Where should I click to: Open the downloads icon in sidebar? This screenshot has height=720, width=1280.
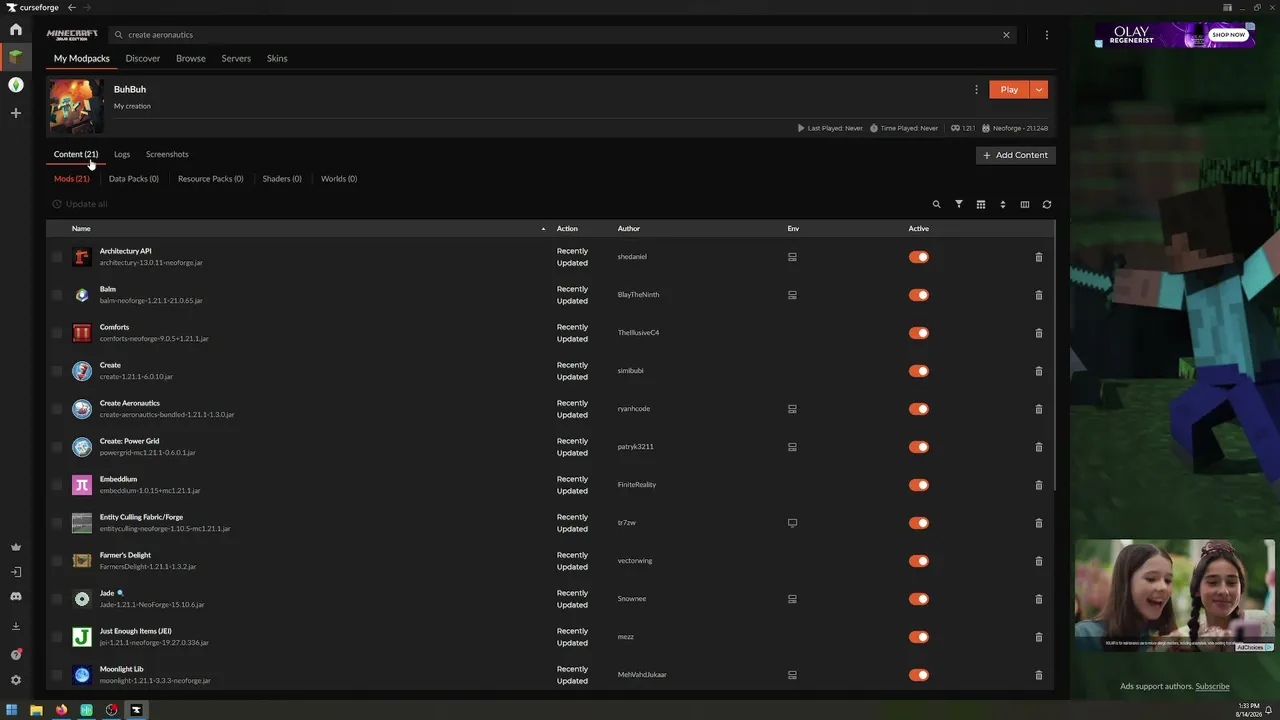(16, 626)
